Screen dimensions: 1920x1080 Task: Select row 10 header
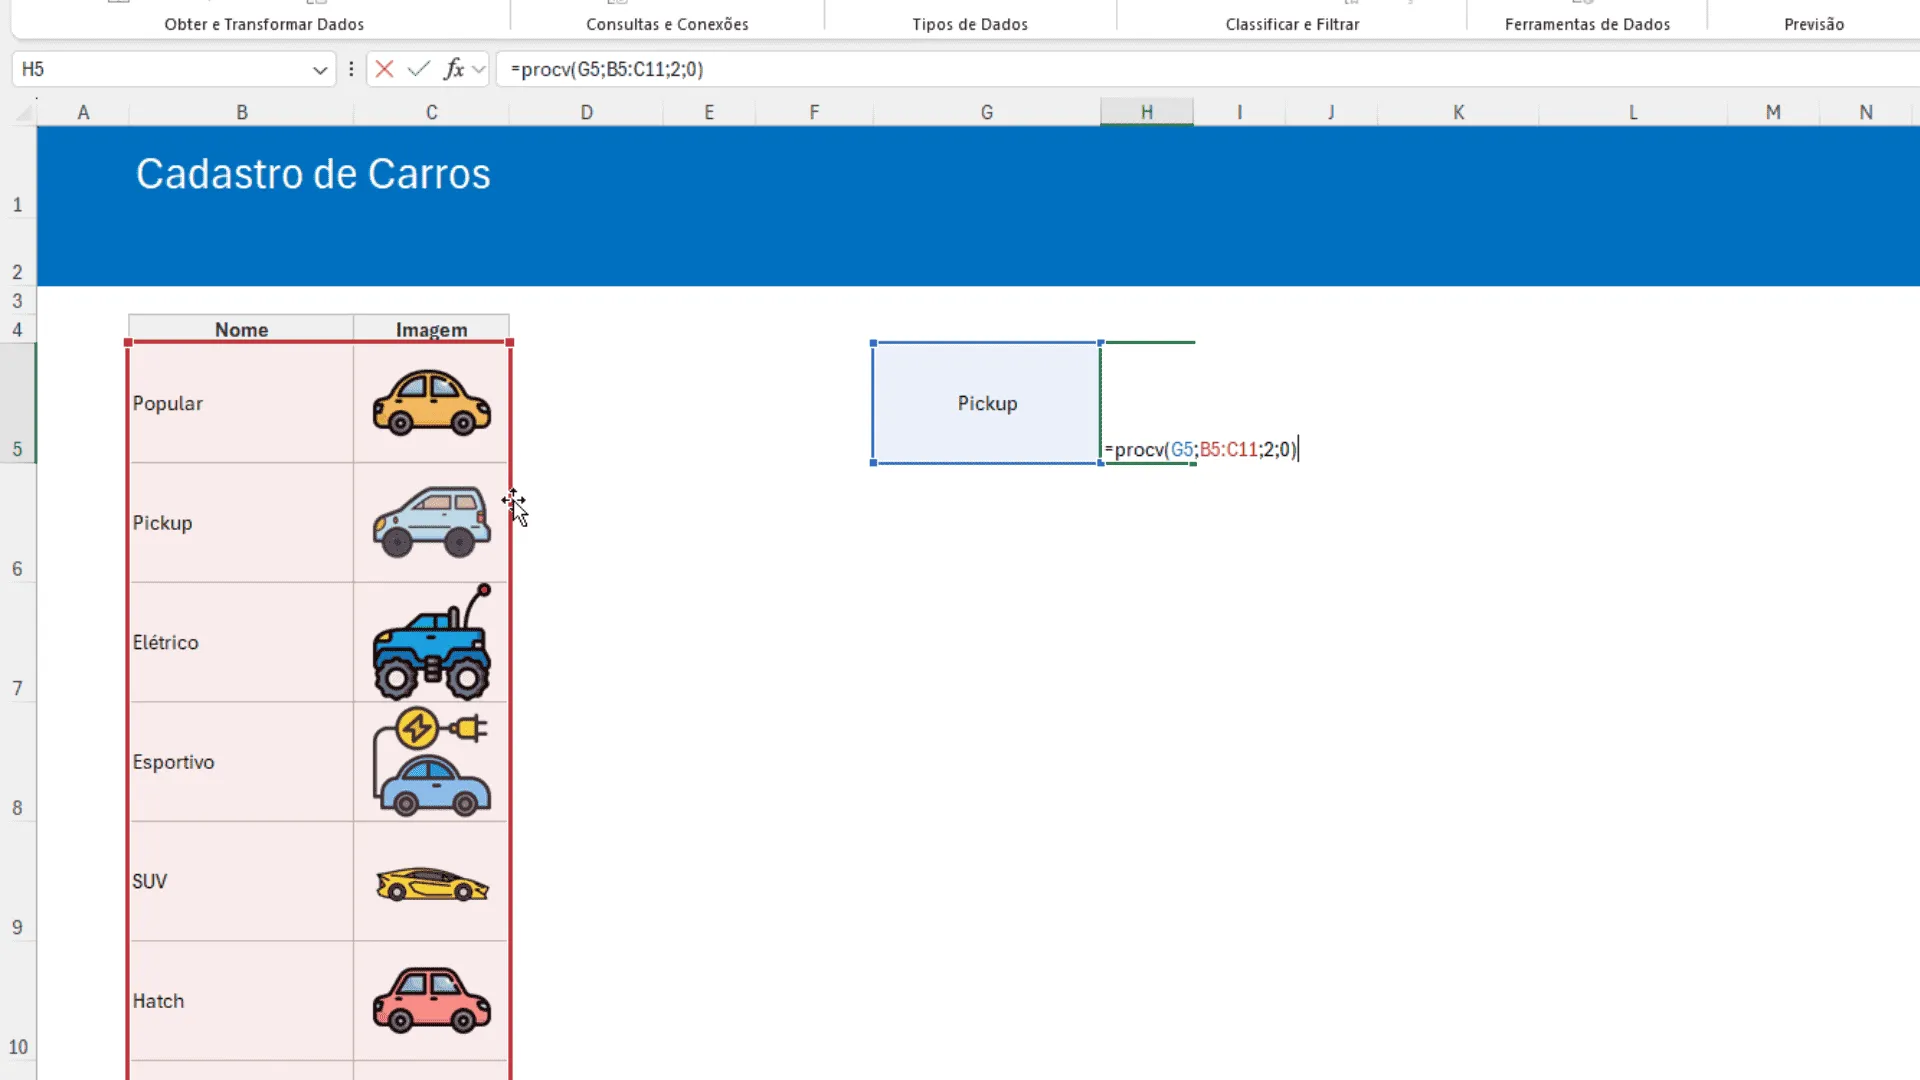click(18, 1000)
